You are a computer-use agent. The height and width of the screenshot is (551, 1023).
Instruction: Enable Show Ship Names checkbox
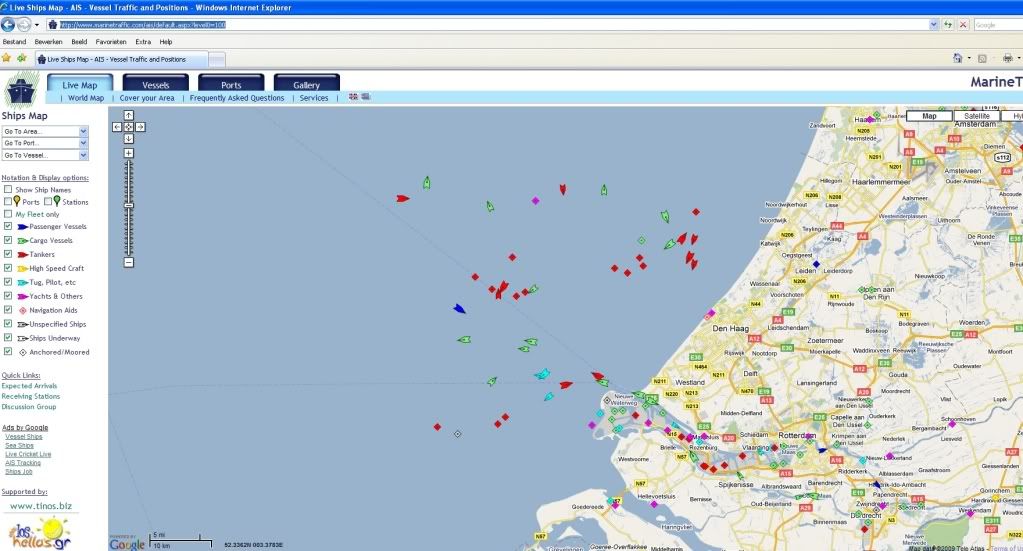pyautogui.click(x=8, y=189)
